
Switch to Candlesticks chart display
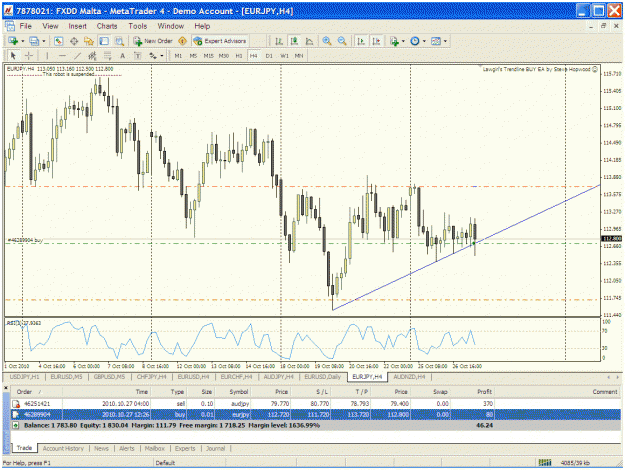tap(294, 41)
